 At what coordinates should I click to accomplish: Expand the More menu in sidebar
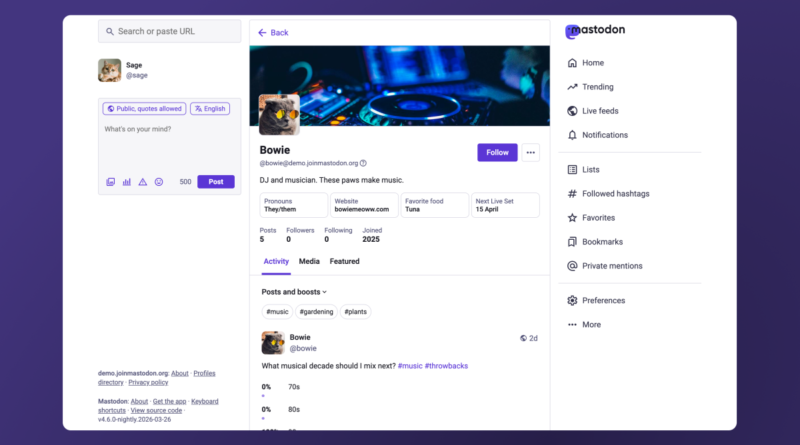[x=584, y=324]
